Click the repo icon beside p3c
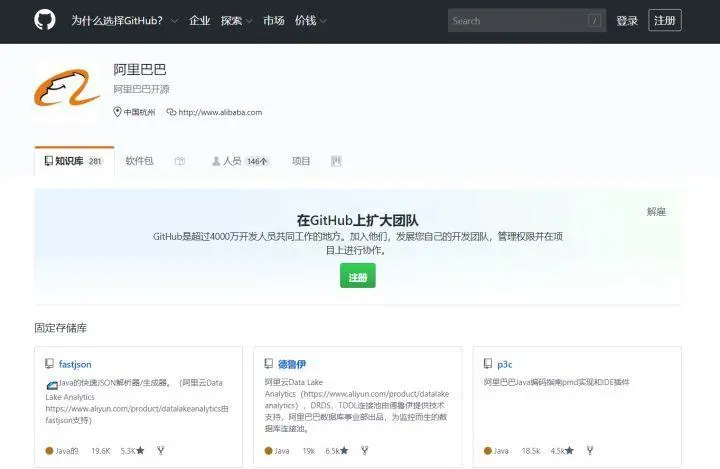 [488, 364]
